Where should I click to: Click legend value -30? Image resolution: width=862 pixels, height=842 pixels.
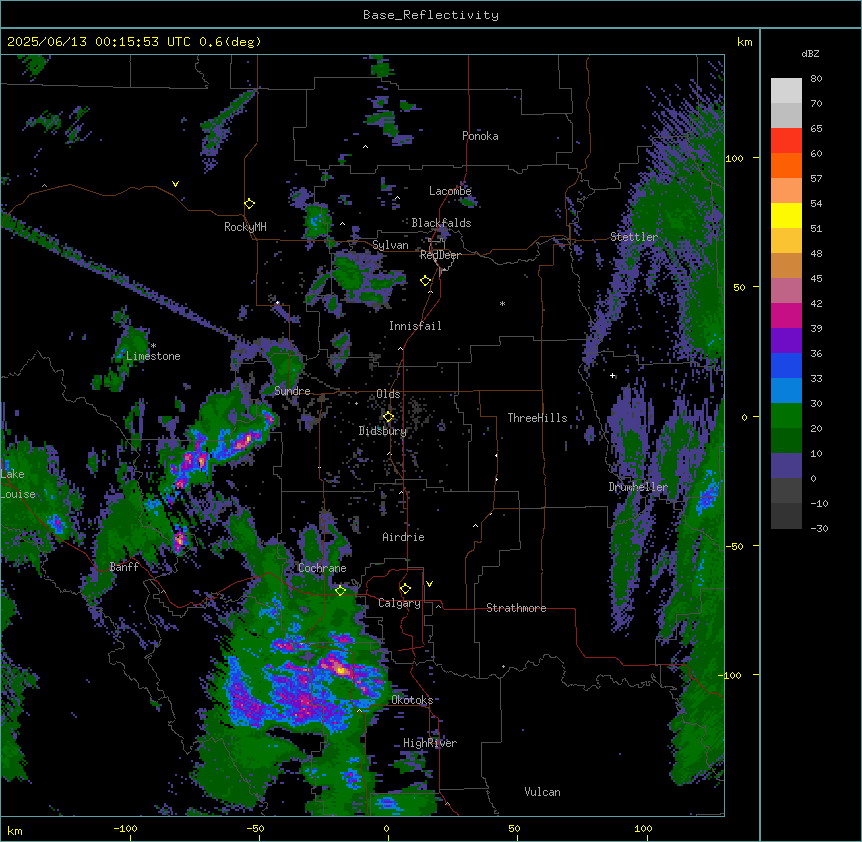(819, 529)
